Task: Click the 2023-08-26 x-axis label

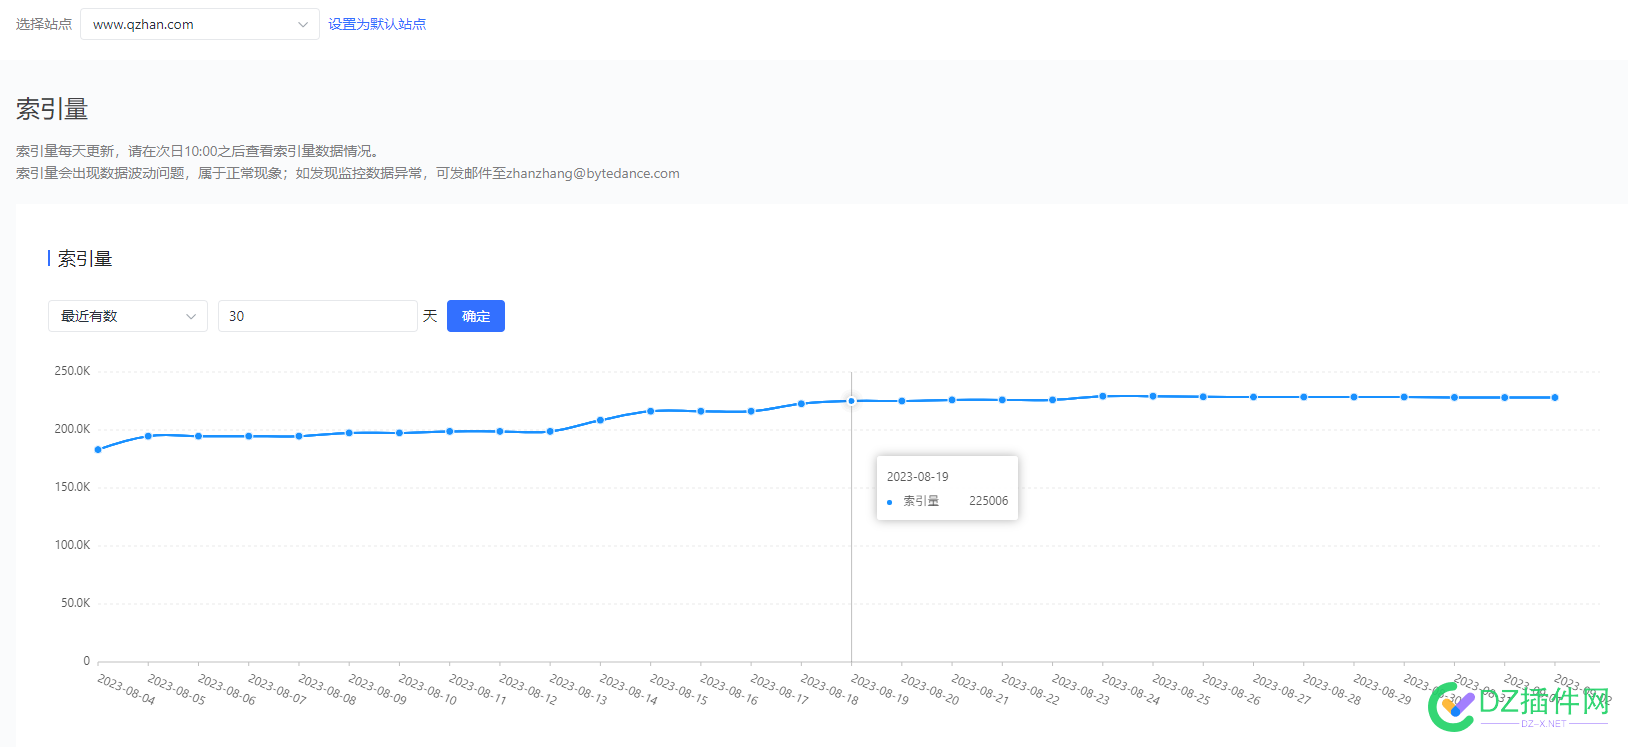Action: [1231, 688]
